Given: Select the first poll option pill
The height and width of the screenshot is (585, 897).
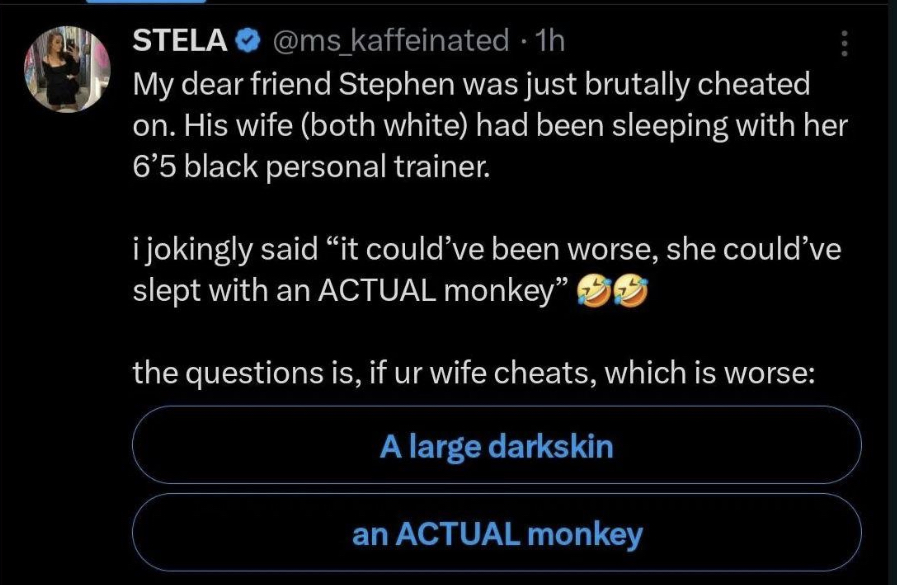Looking at the screenshot, I should (496, 446).
